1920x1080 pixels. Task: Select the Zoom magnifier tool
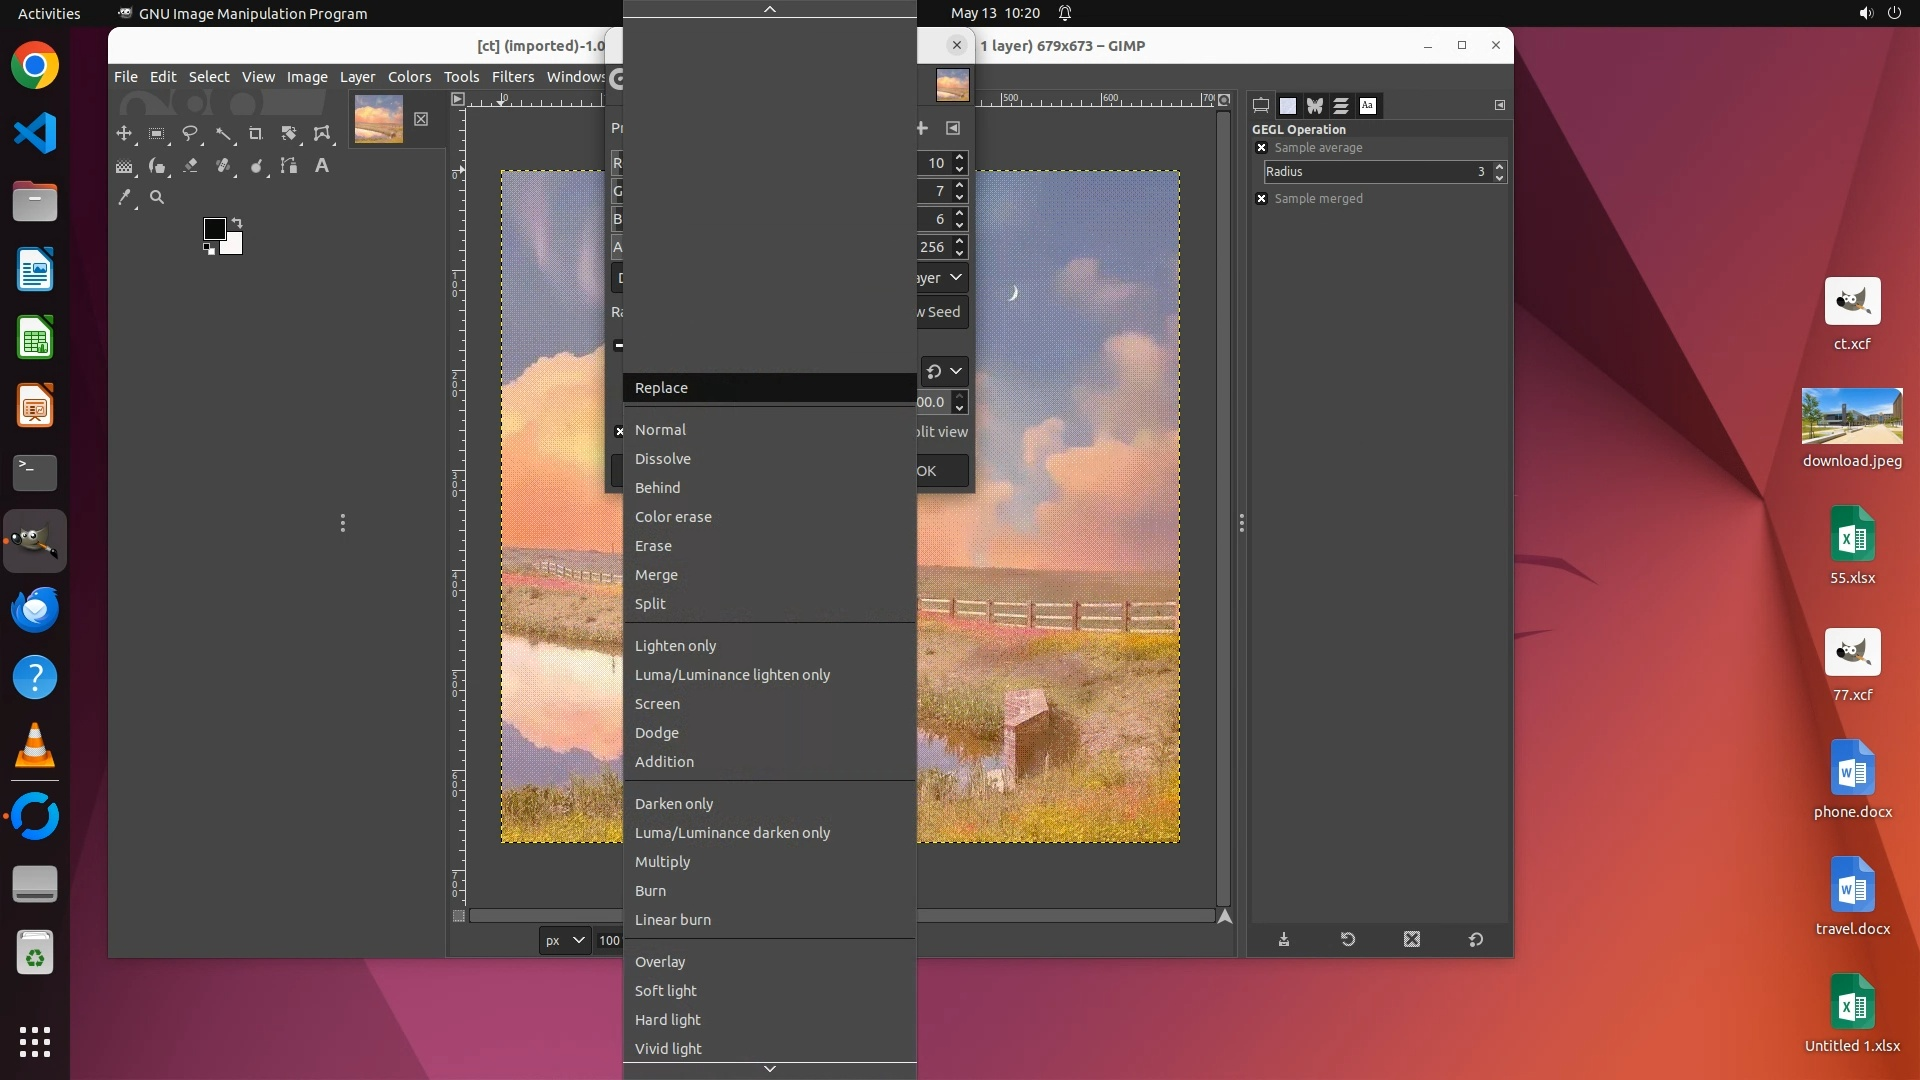pos(157,198)
